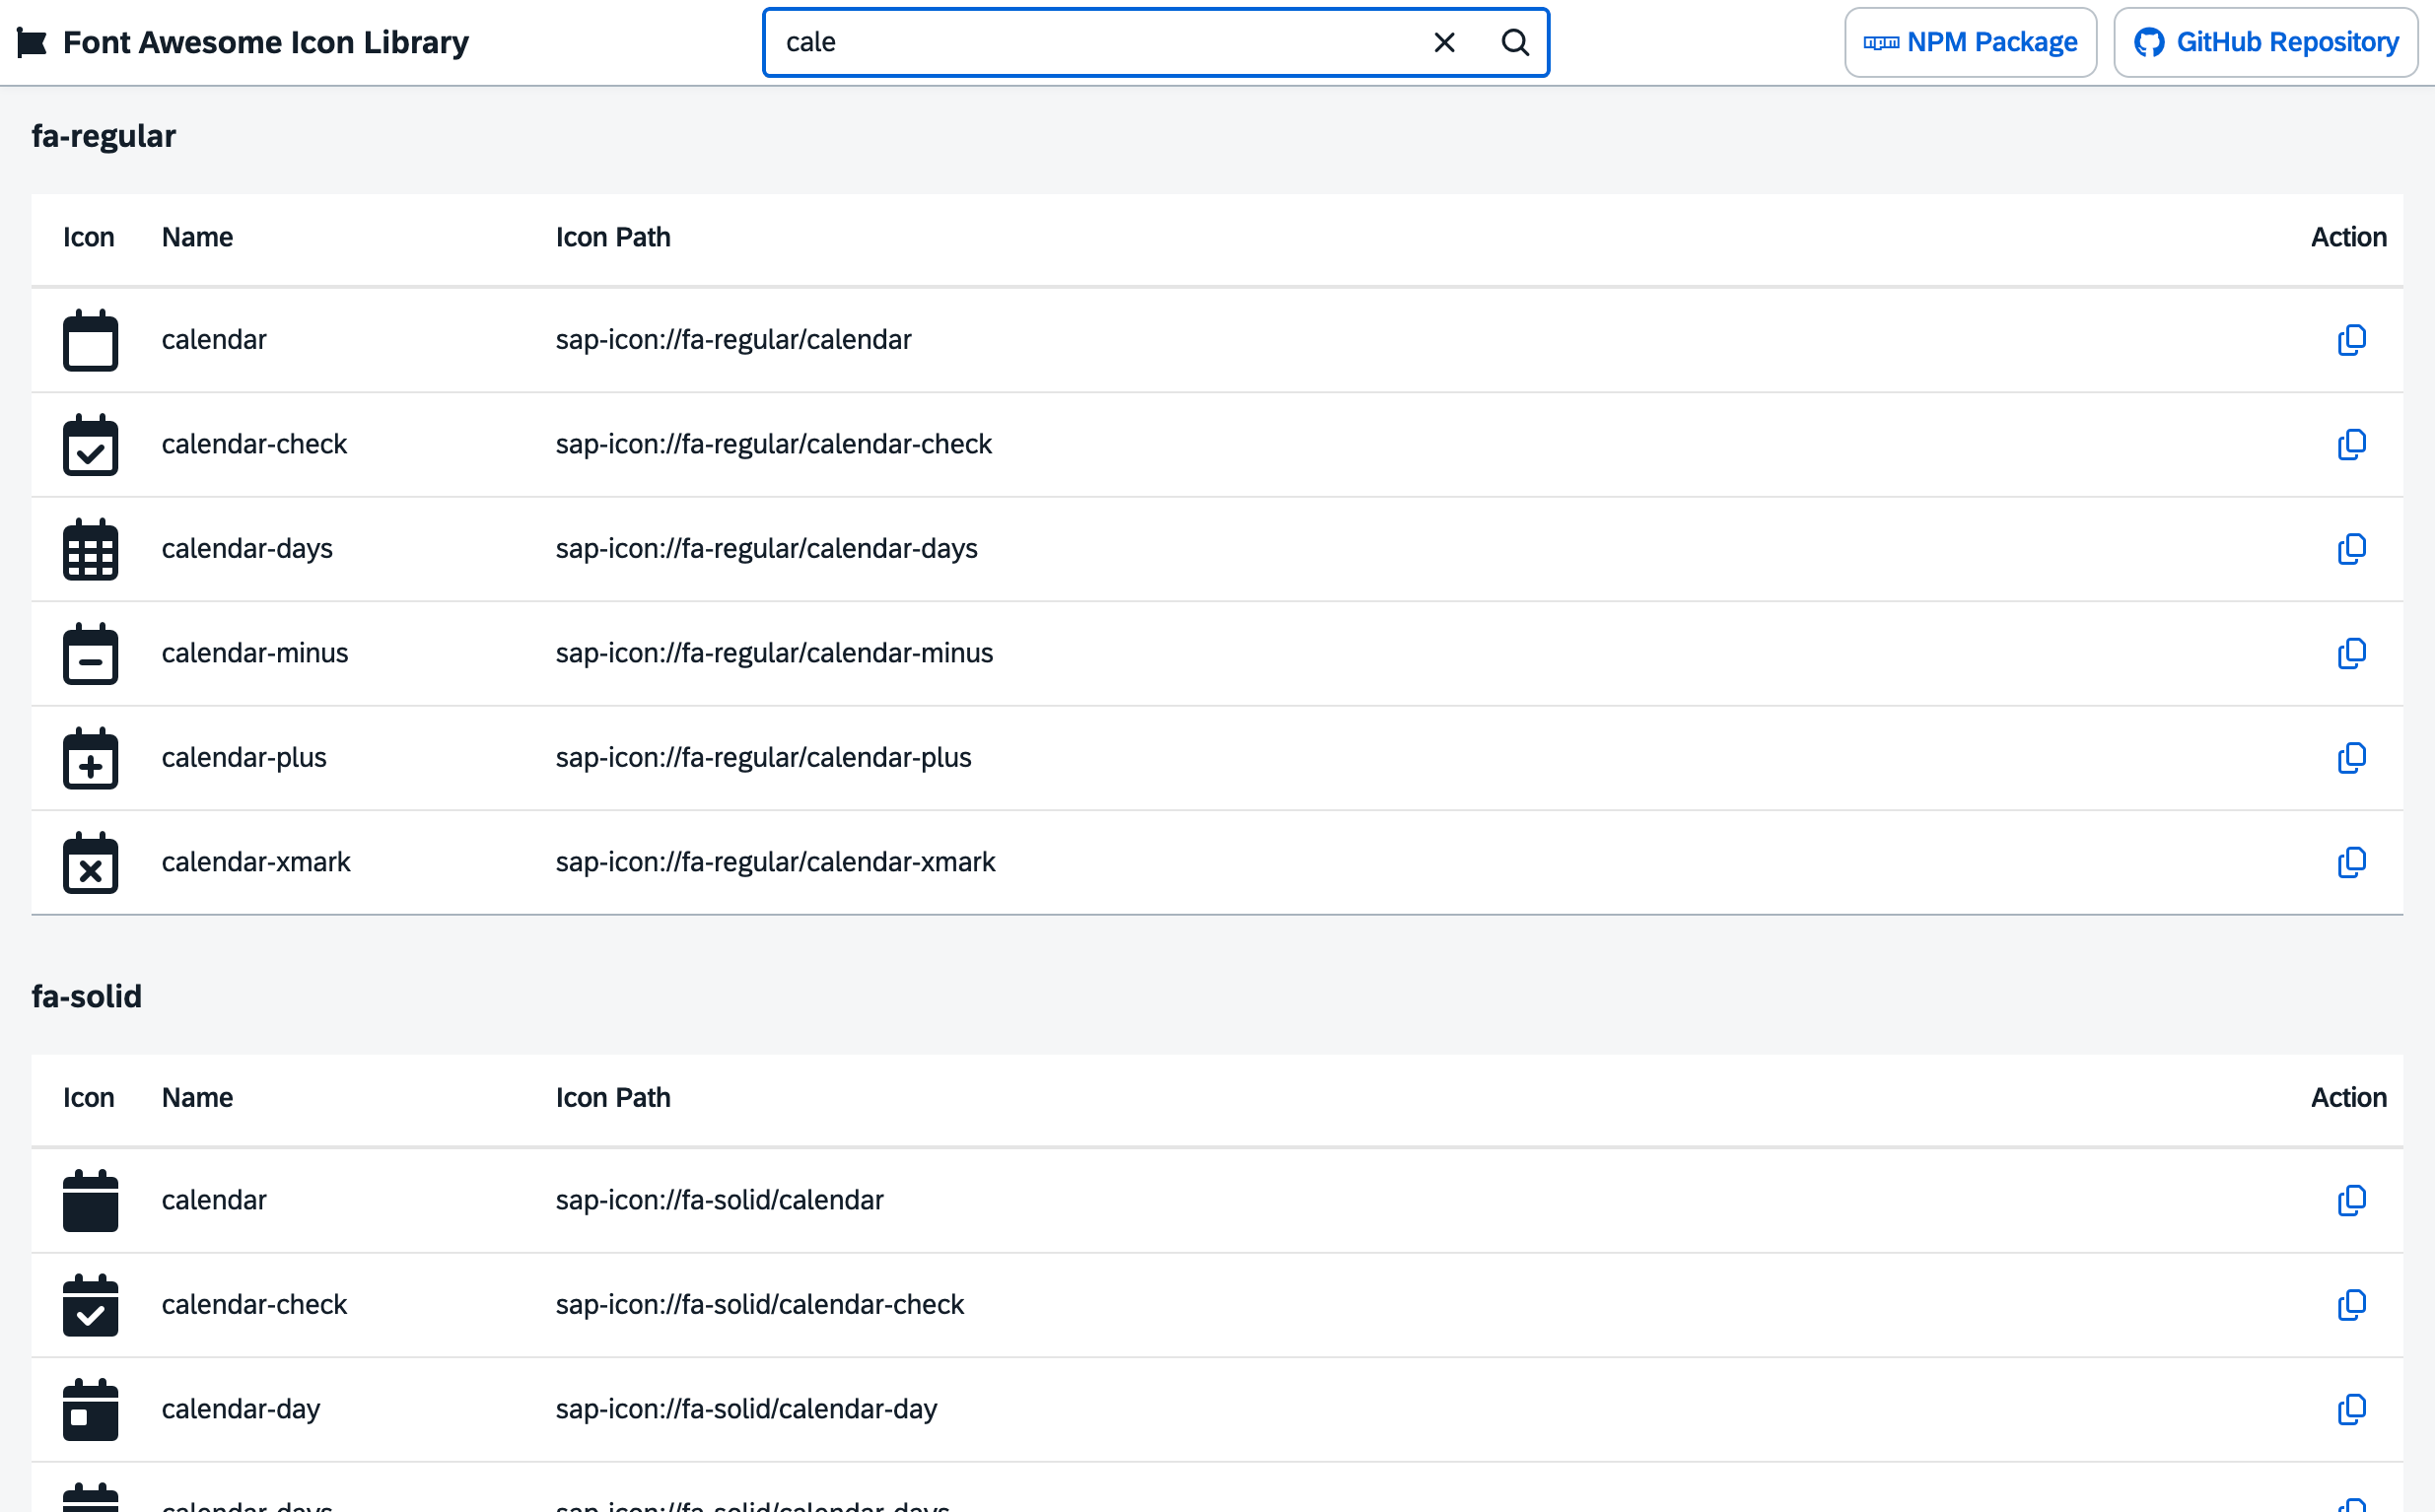Click the name 'calendar-xmark' in fa-regular
Viewport: 2435px width, 1512px height.
point(256,862)
